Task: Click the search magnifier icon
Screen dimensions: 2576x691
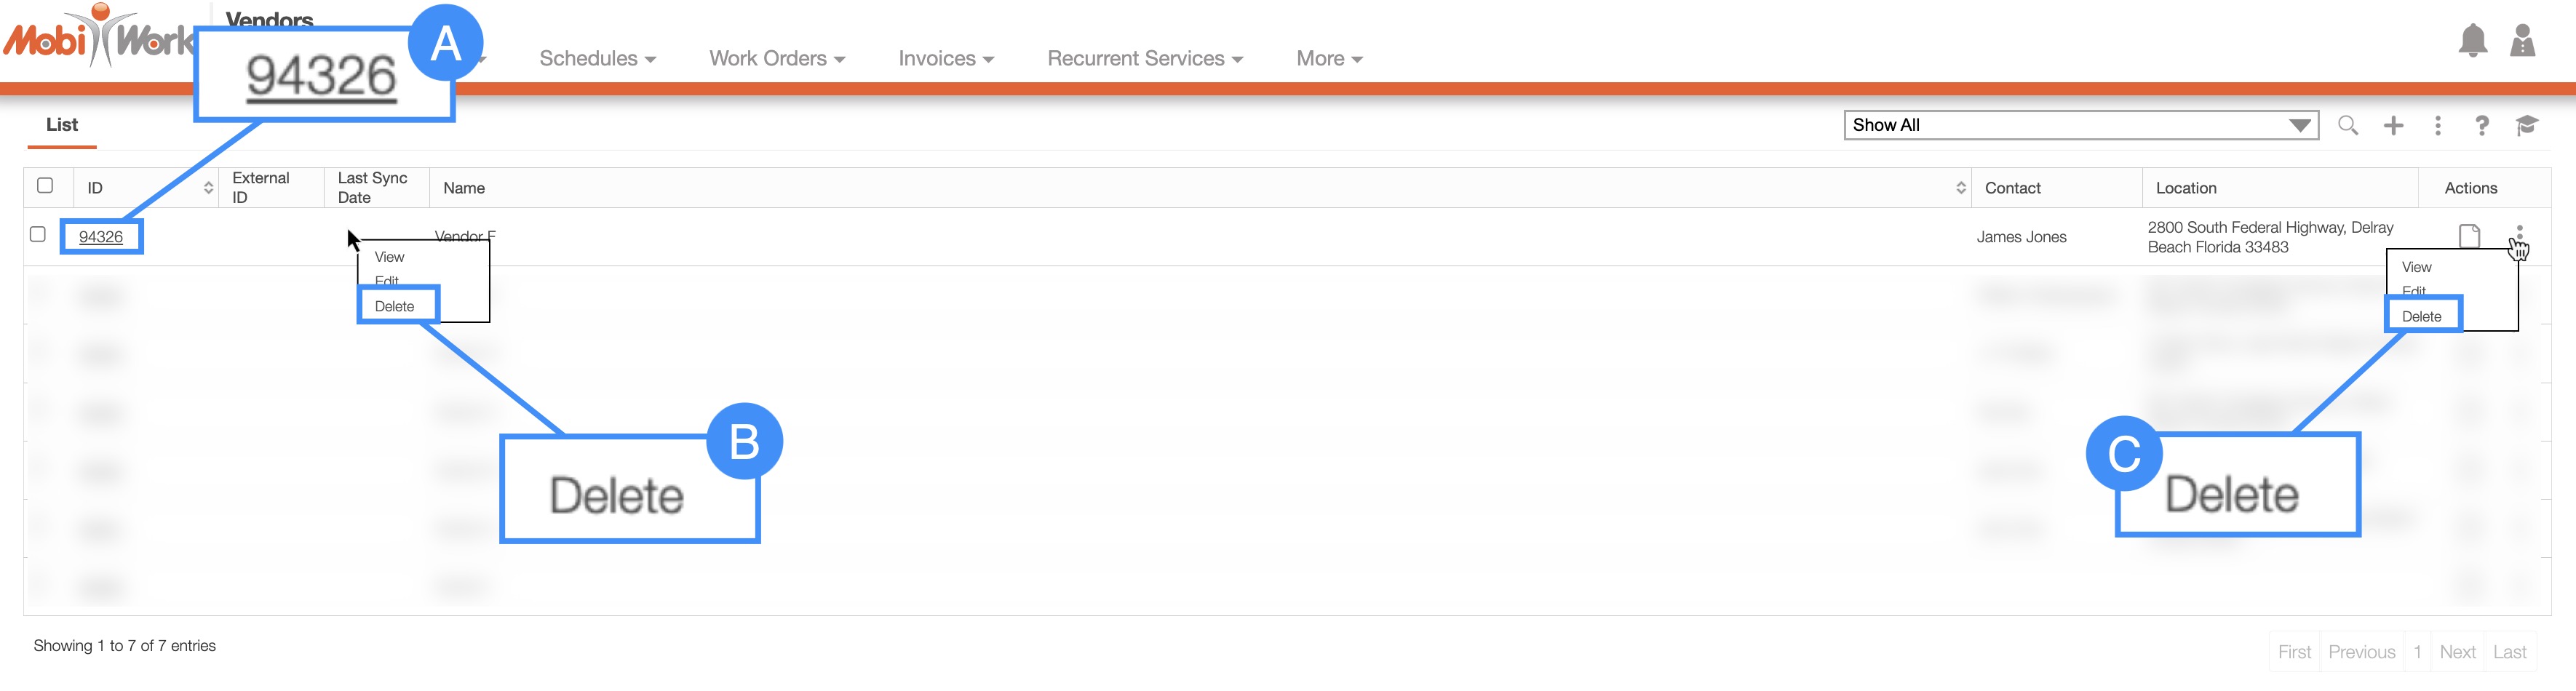Action: [x=2347, y=125]
